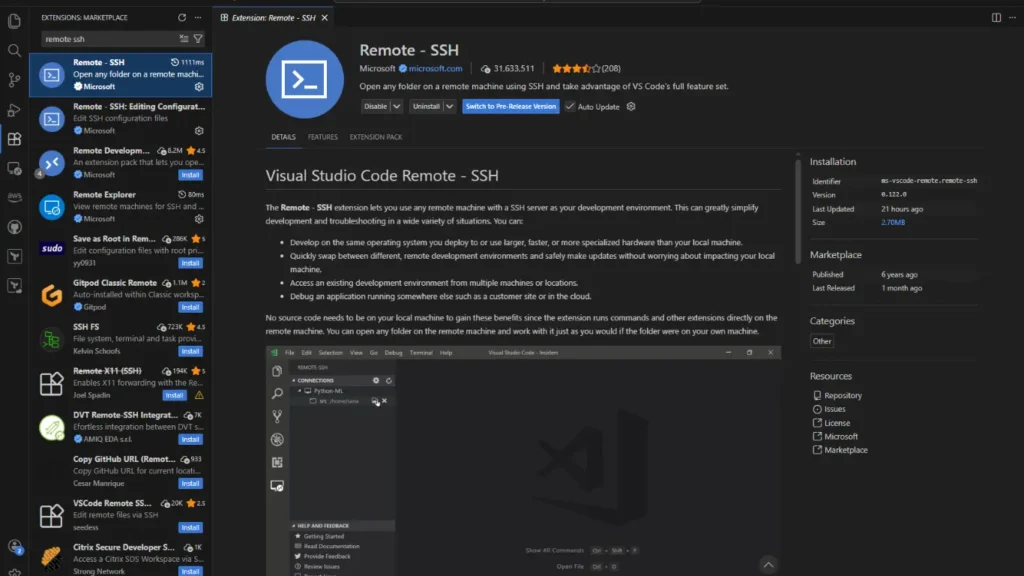
Task: Close the Extension: Remote - SSH tab
Action: click(327, 18)
